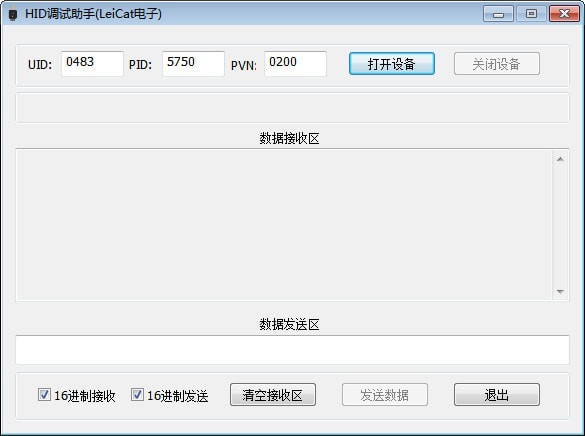The height and width of the screenshot is (436, 585).
Task: Maximize the HID调试助手 window
Action: click(x=531, y=14)
